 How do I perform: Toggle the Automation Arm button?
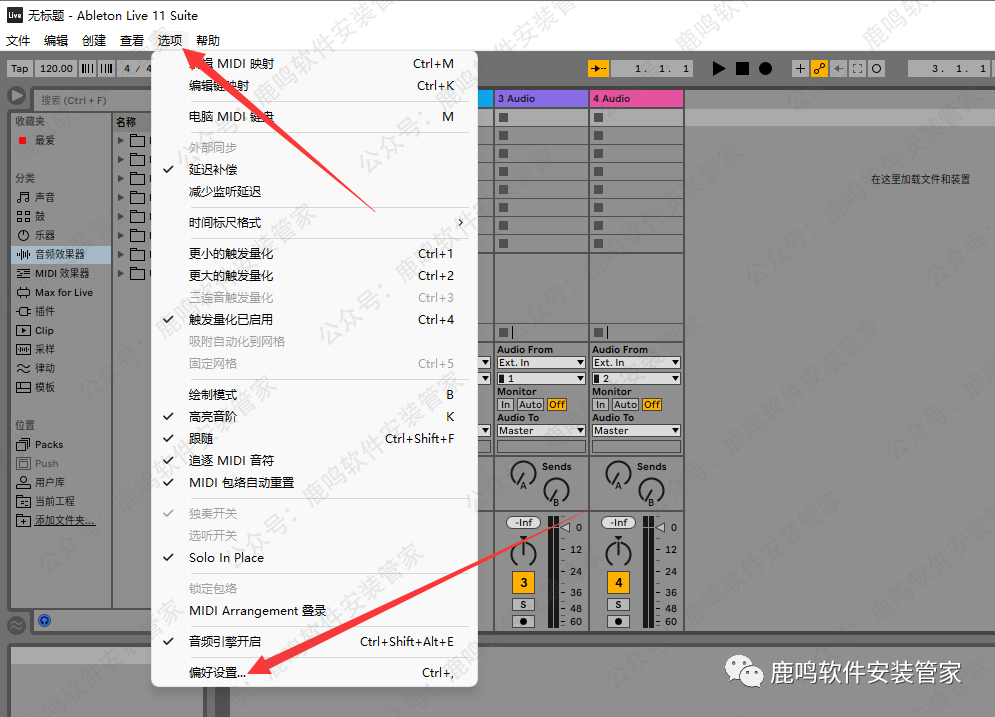pos(819,69)
